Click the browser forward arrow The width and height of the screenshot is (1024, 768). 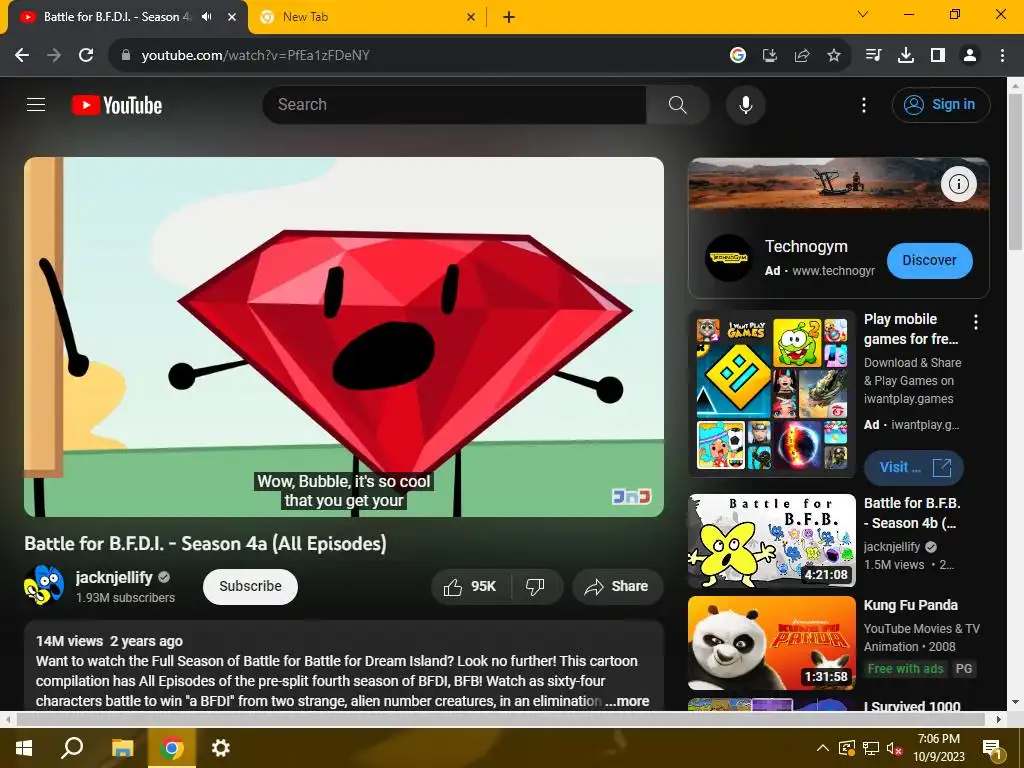point(54,56)
